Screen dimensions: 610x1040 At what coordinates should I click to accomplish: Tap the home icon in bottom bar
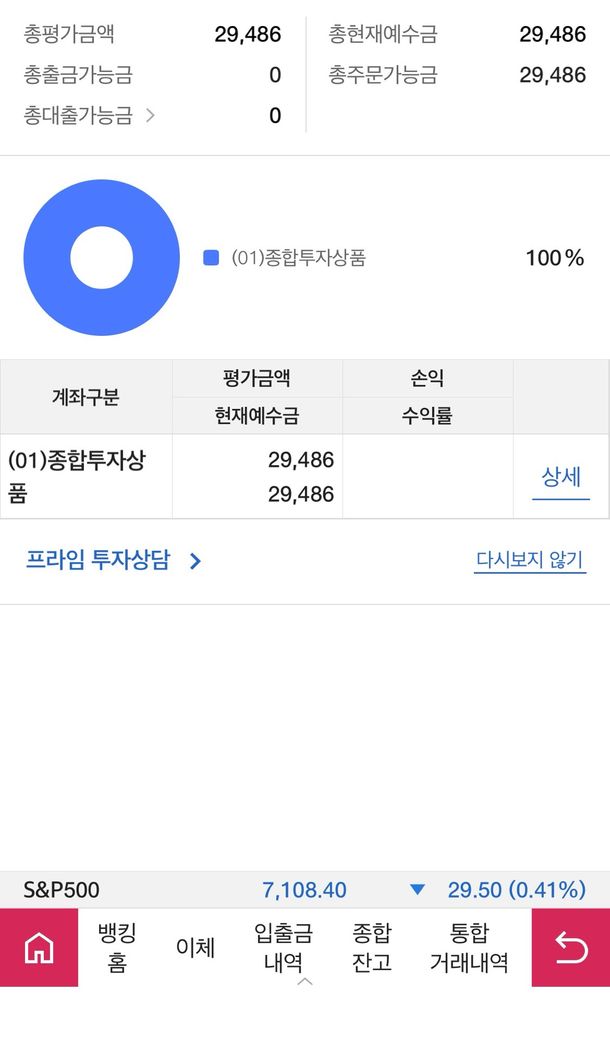coord(39,947)
